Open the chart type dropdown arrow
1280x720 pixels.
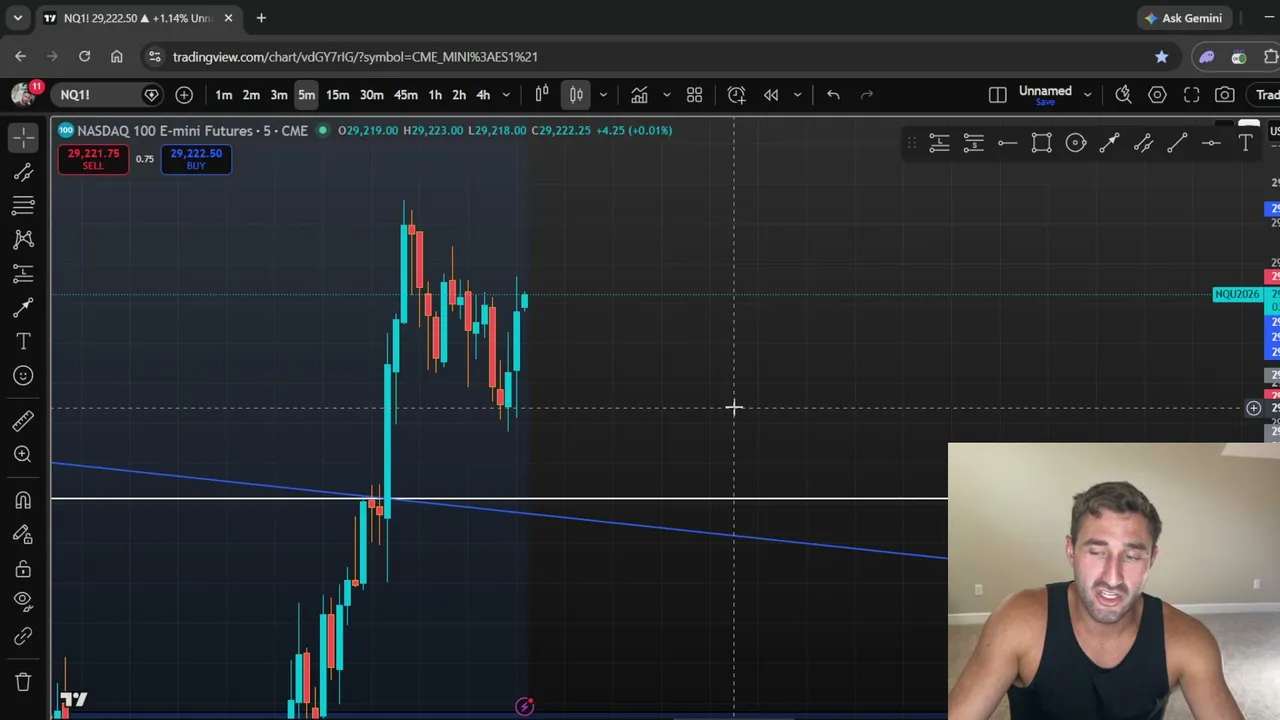[602, 95]
